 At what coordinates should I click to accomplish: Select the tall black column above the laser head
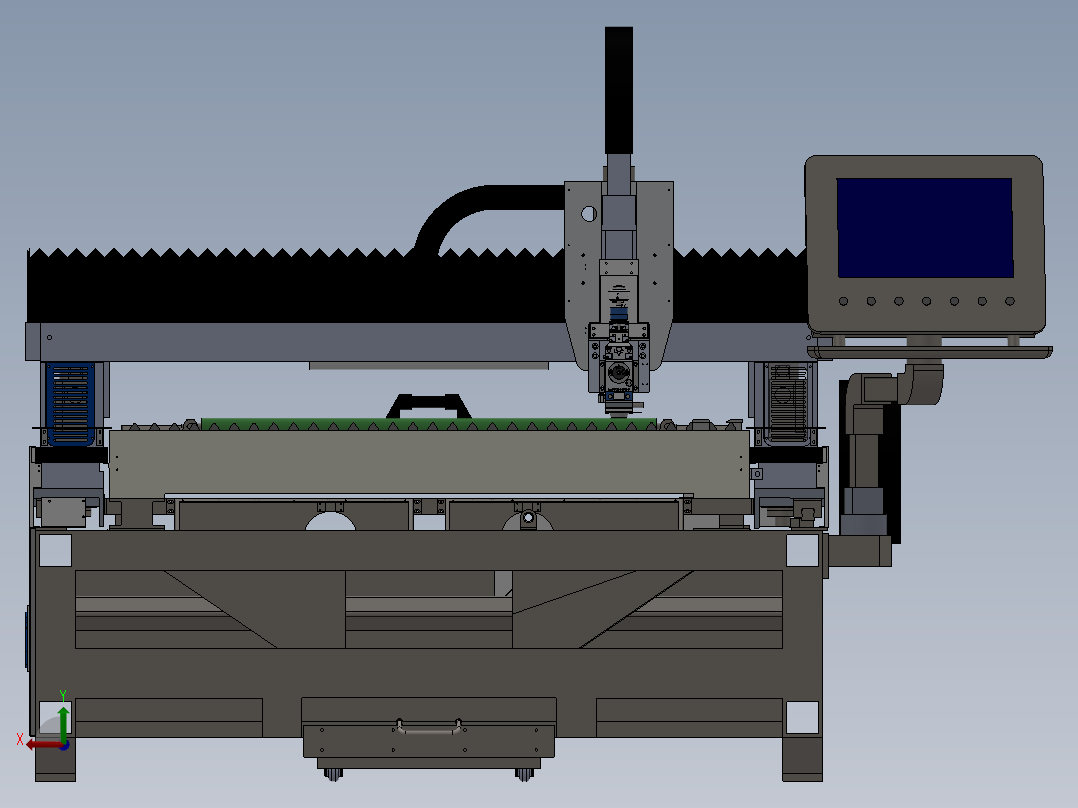tap(619, 90)
